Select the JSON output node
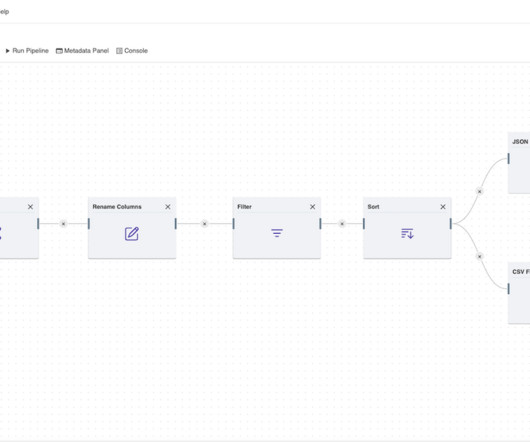Viewport: 530px width, 442px height. (x=519, y=163)
